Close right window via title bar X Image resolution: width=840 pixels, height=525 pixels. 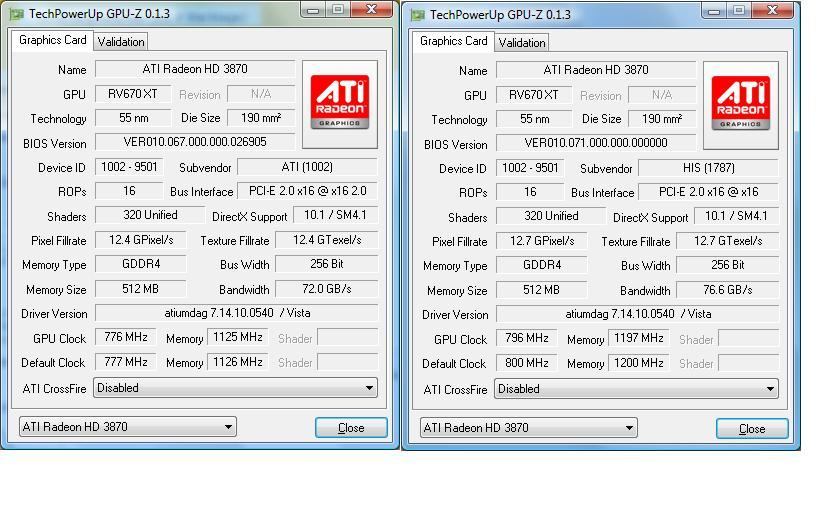coord(772,10)
